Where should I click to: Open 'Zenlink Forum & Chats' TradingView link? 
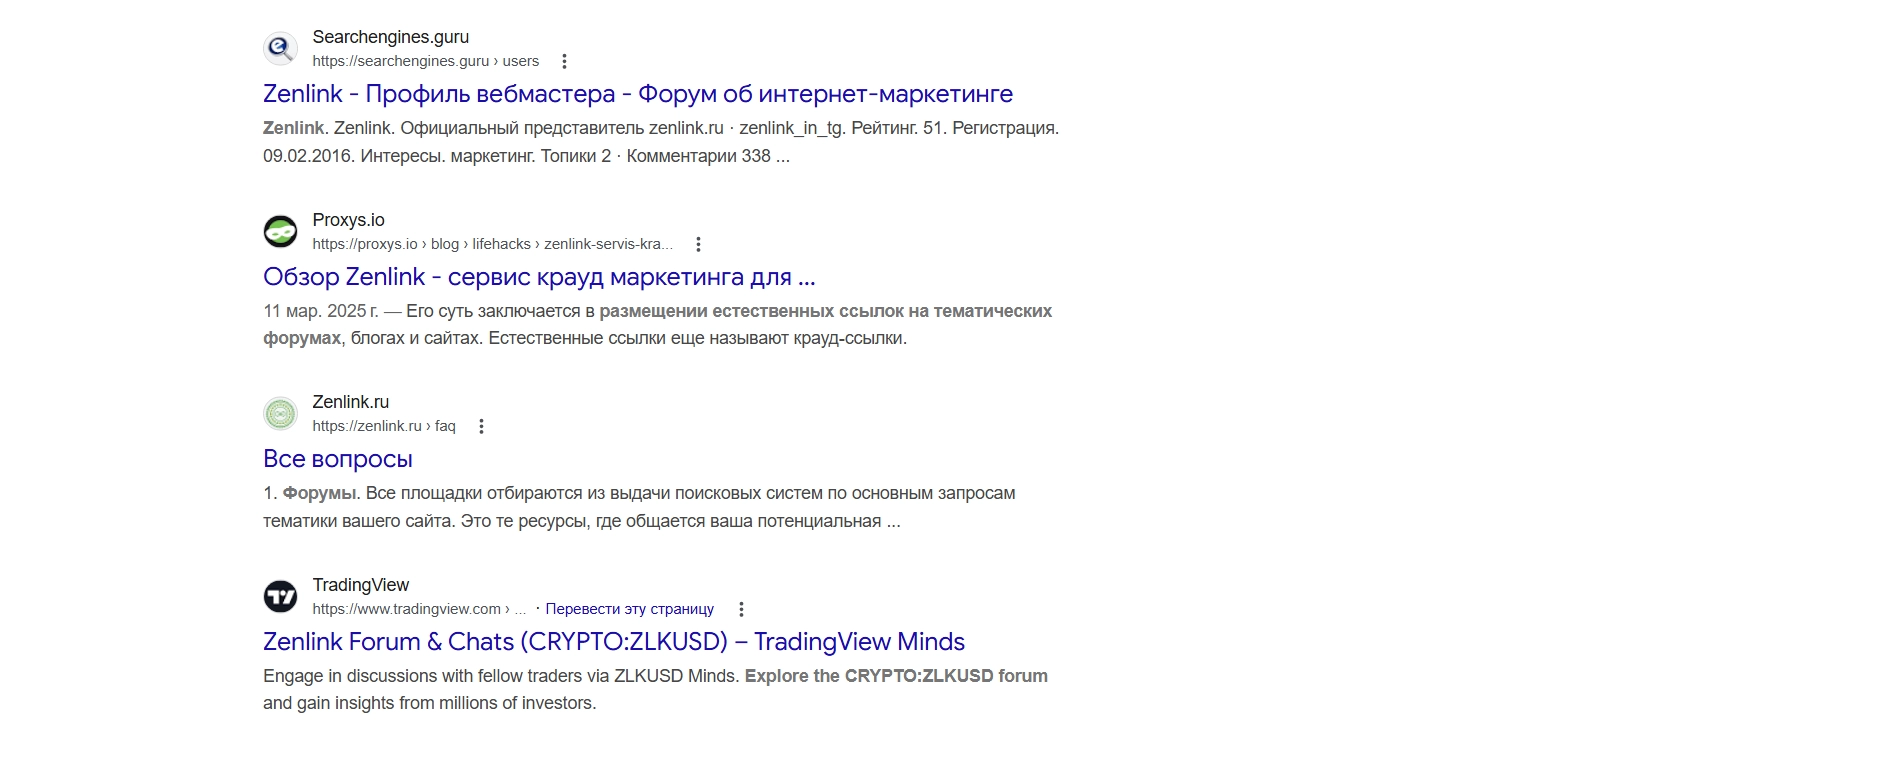point(614,642)
